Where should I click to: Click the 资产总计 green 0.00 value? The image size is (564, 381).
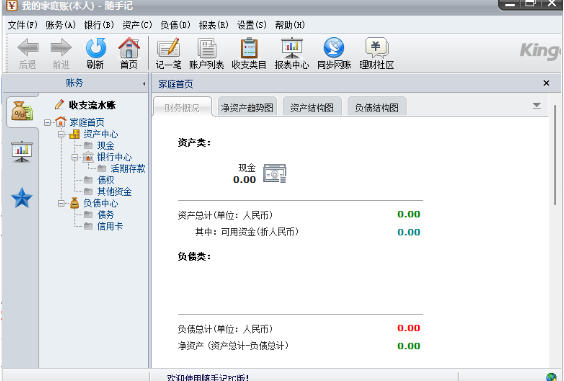point(409,214)
